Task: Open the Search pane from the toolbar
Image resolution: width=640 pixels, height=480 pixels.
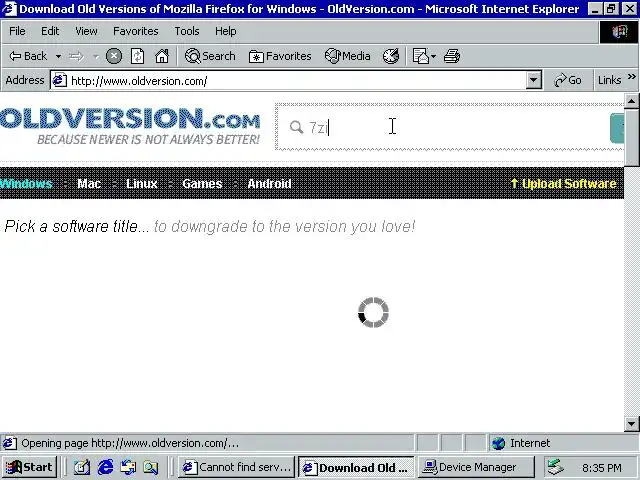Action: pos(210,56)
